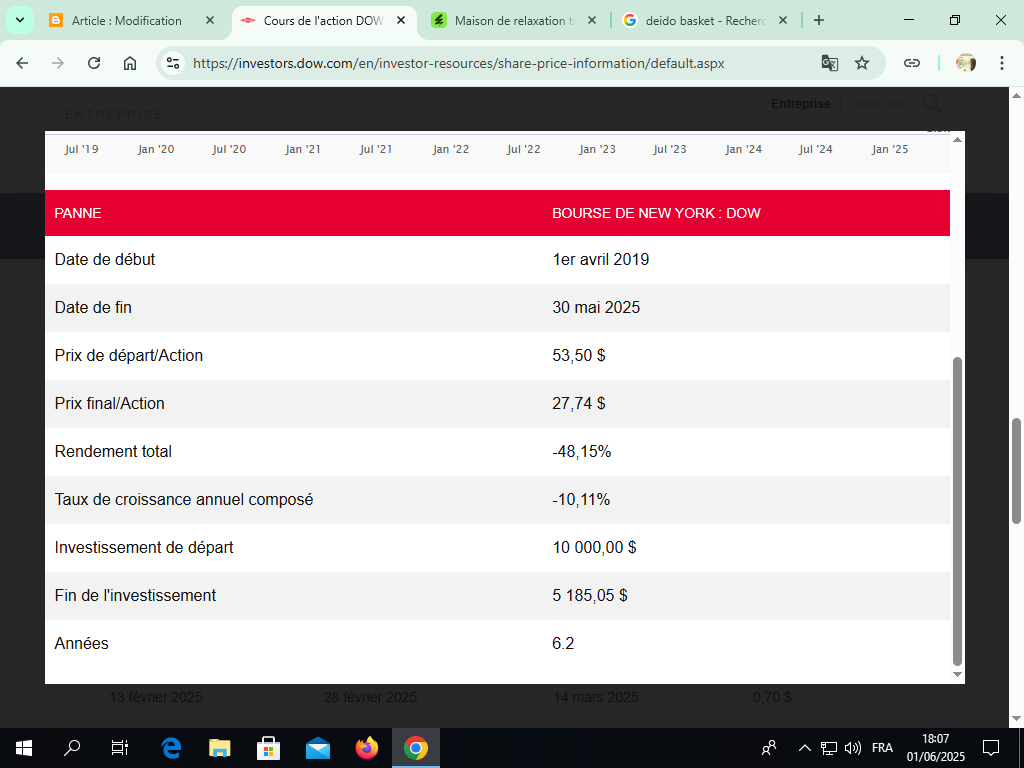Click the address bar URL field
The image size is (1024, 768).
458,63
